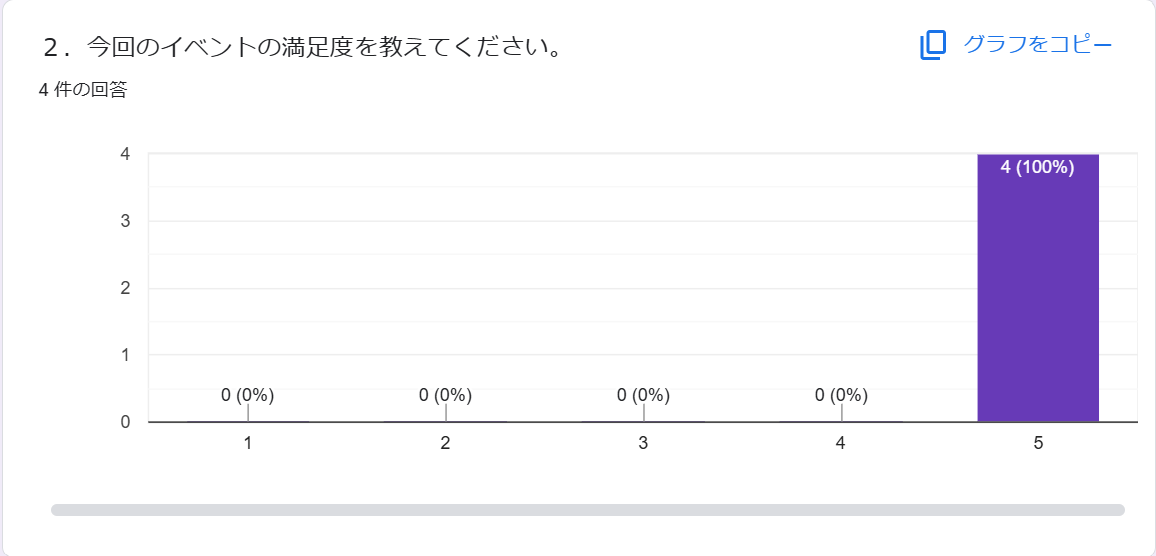The height and width of the screenshot is (556, 1156).
Task: Click x-axis label 5
Action: [x=1038, y=444]
